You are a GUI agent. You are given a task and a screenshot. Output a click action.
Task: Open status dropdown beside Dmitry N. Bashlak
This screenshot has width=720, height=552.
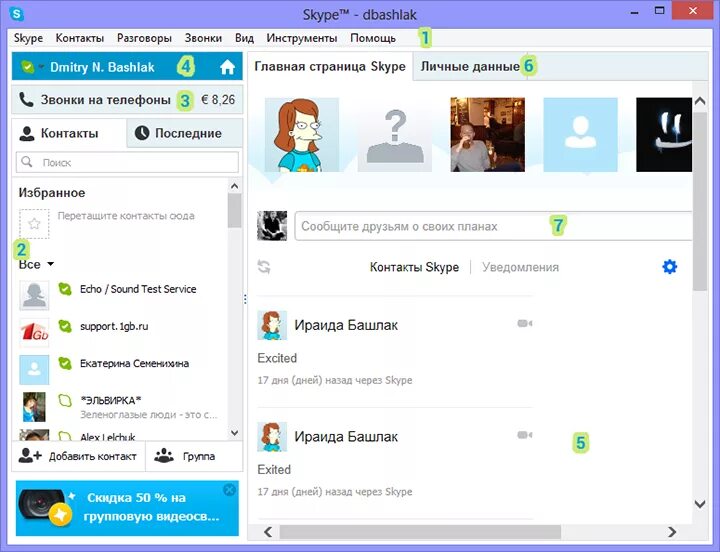point(41,67)
